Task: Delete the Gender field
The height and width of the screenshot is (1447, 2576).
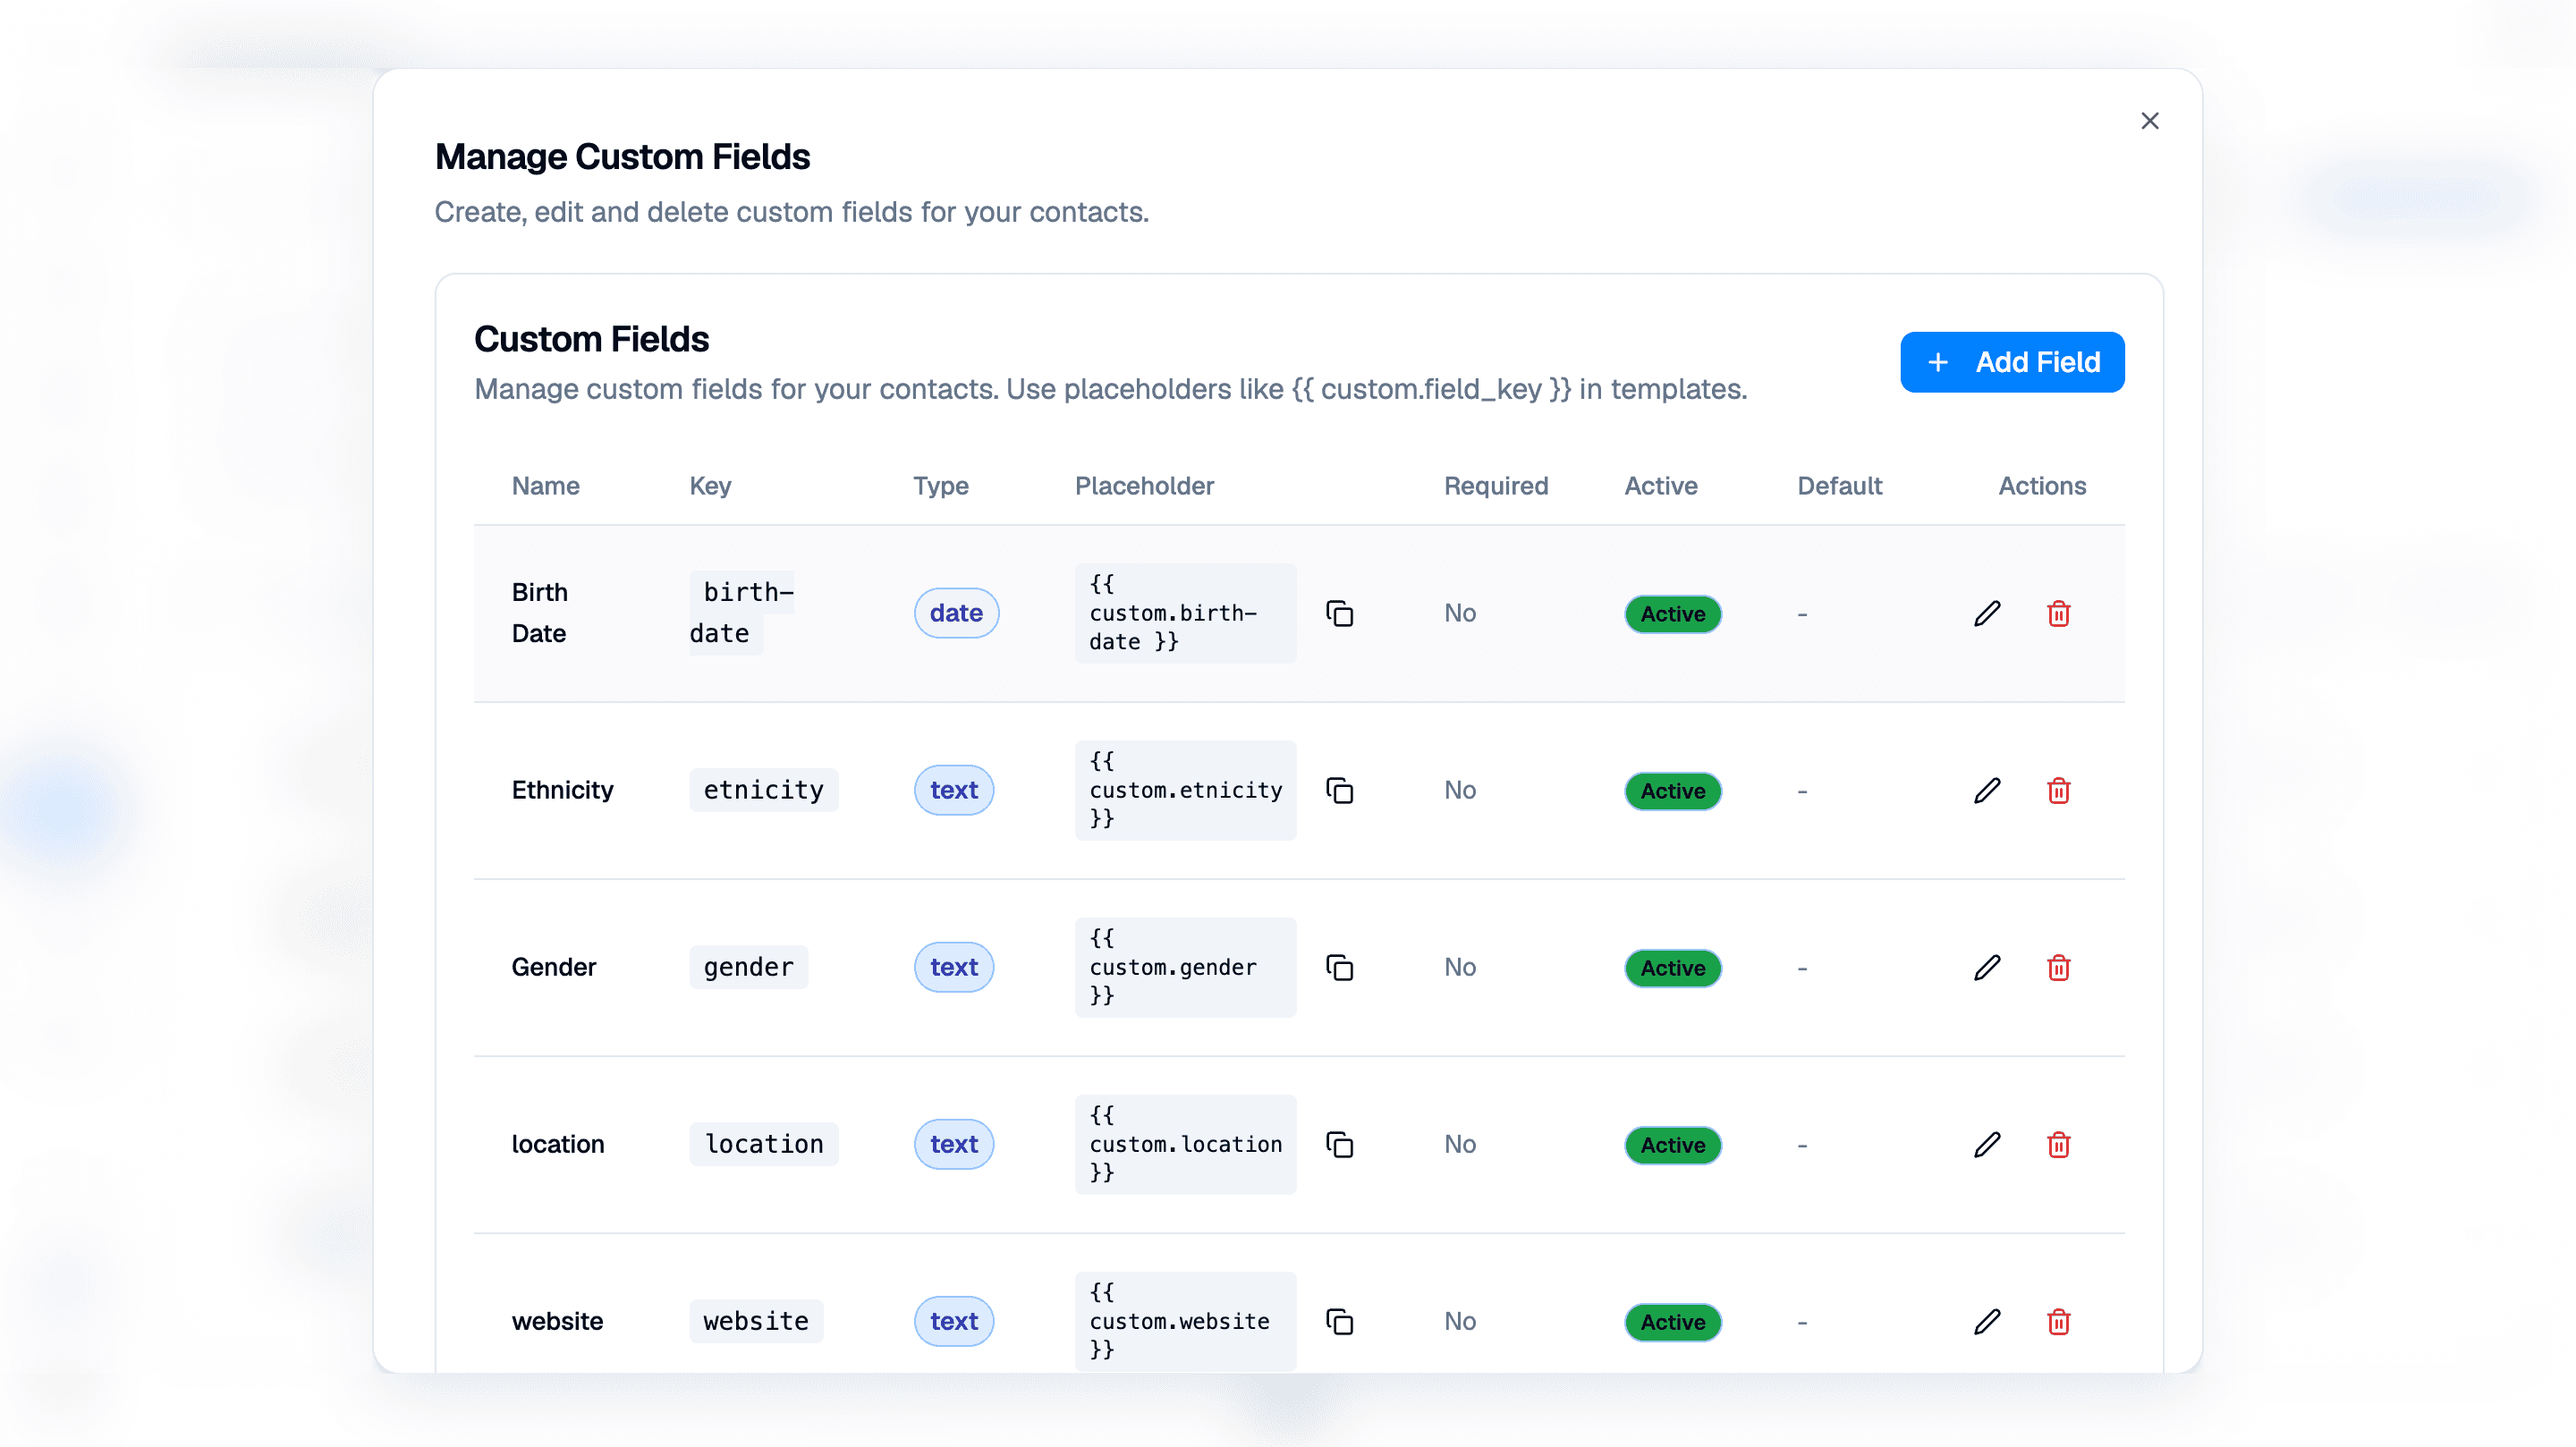Action: 2058,967
